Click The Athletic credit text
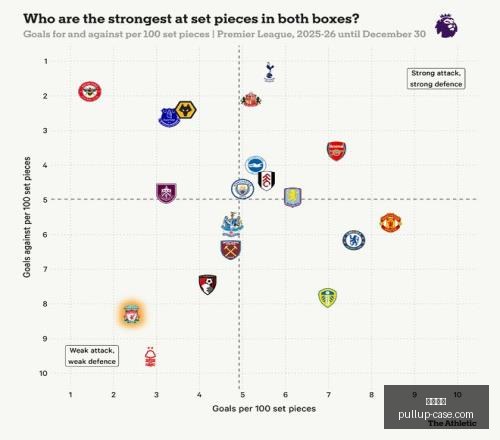500x440 pixels. coord(452,423)
